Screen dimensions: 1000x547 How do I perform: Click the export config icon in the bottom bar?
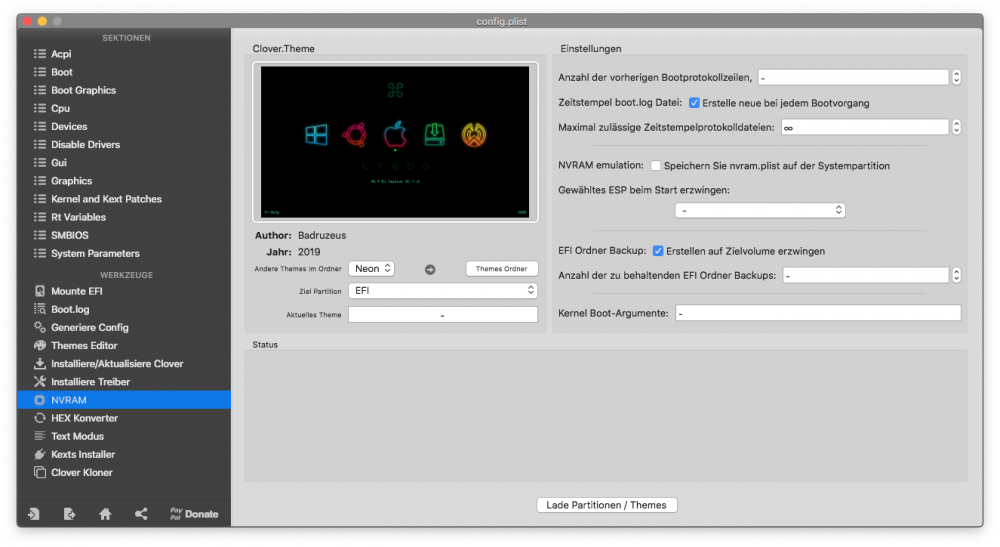coord(70,514)
